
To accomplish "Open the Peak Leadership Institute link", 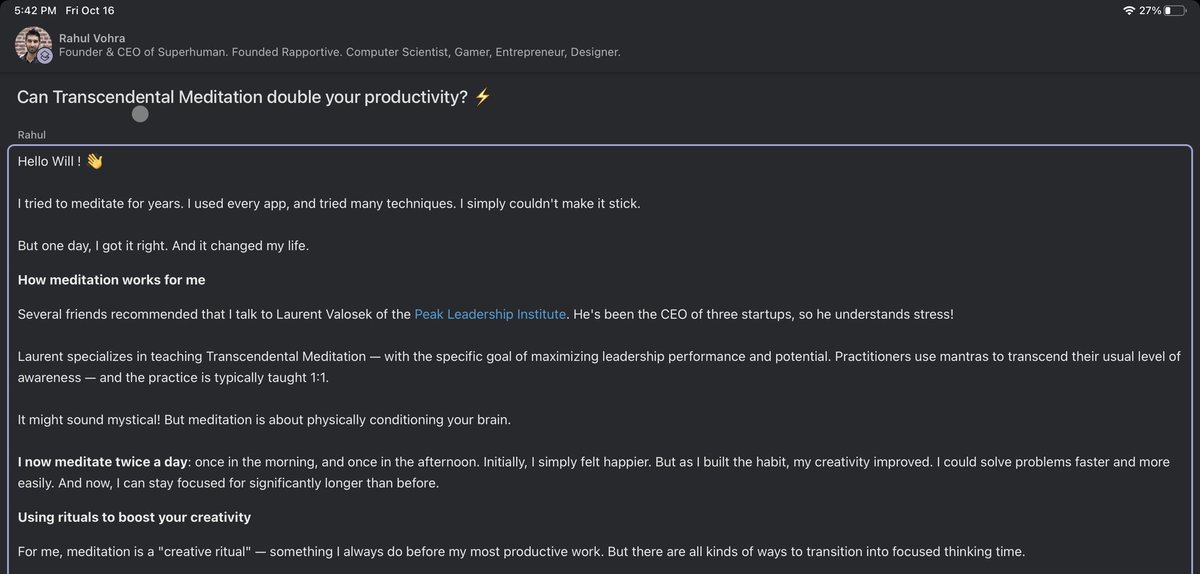I will tap(490, 314).
